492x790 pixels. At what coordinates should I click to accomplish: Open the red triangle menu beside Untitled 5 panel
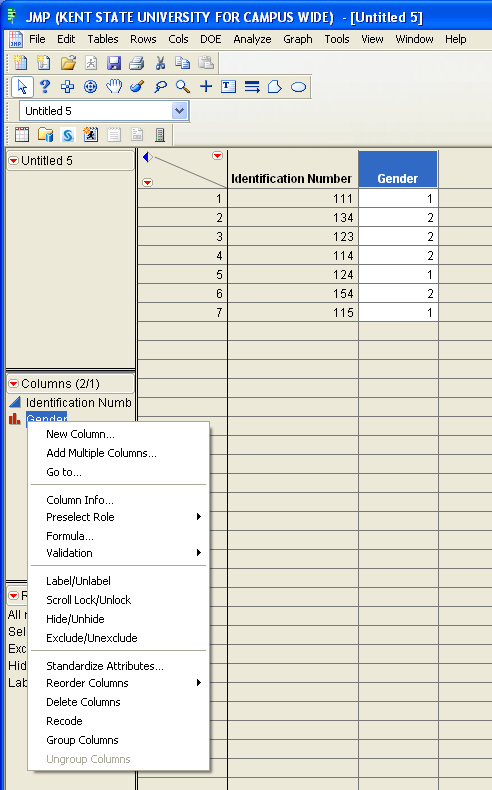coord(14,161)
